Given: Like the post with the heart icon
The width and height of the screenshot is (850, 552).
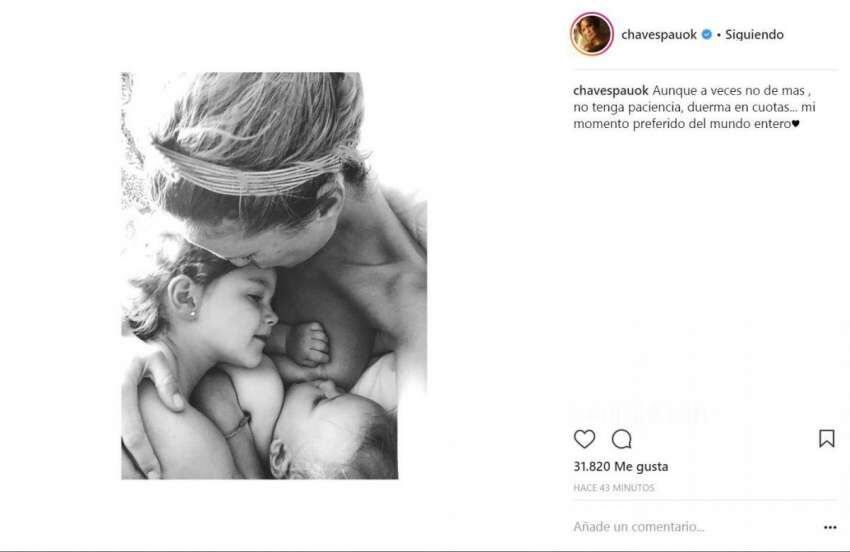Looking at the screenshot, I should click(584, 439).
